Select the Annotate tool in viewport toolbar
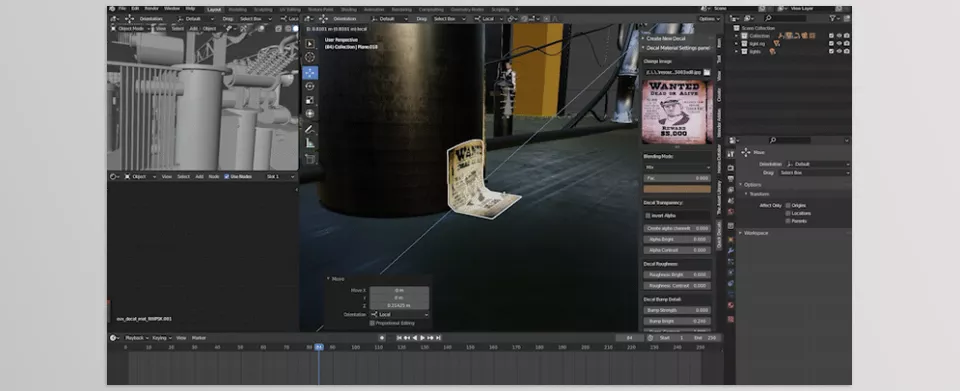Screen dimensions: 960x391 pyautogui.click(x=310, y=129)
